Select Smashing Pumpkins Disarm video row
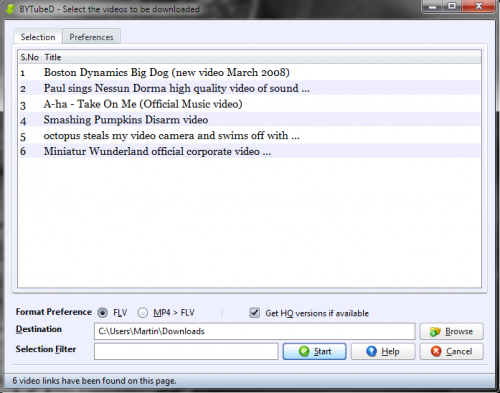 point(250,120)
